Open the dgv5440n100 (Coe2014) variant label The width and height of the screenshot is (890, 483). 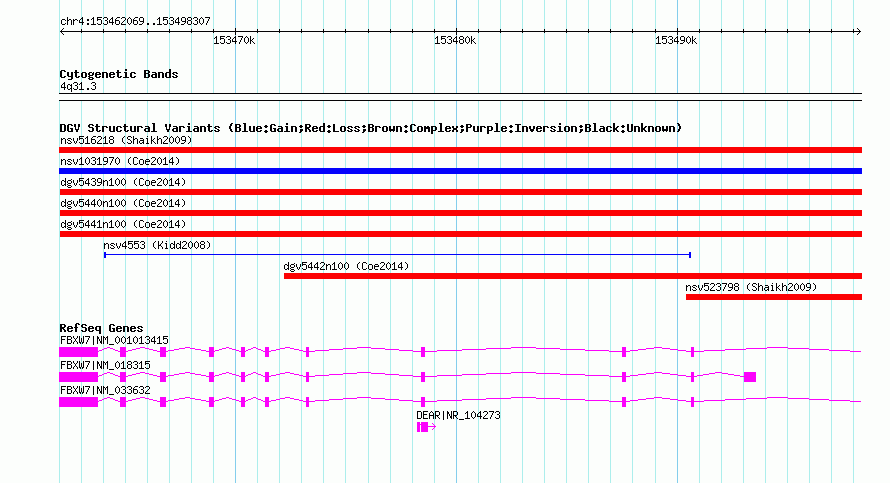coord(123,203)
